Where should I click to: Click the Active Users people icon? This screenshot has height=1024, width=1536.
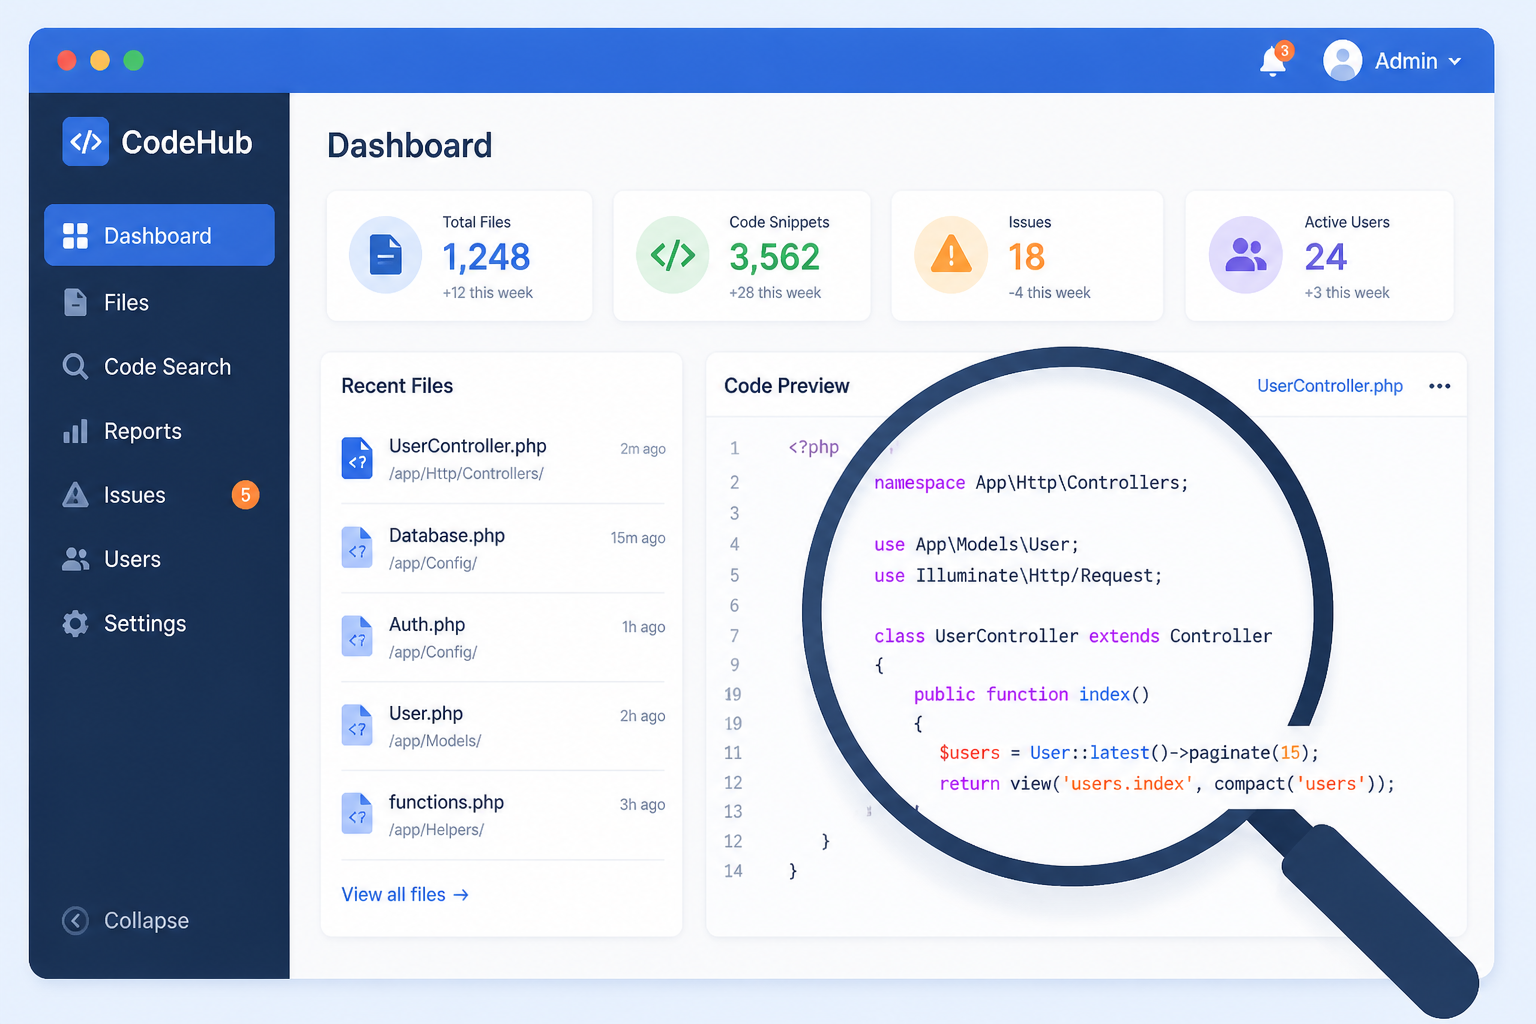pos(1245,255)
